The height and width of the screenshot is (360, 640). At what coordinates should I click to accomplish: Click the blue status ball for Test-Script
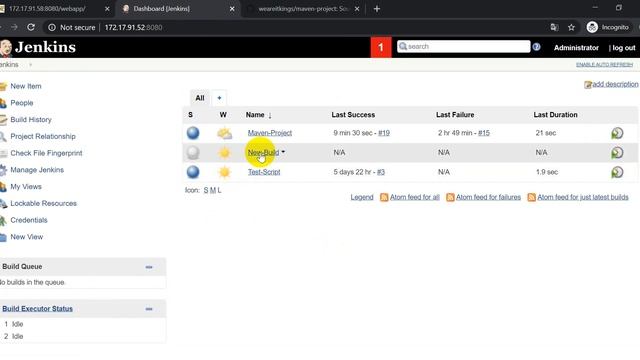tap(193, 172)
